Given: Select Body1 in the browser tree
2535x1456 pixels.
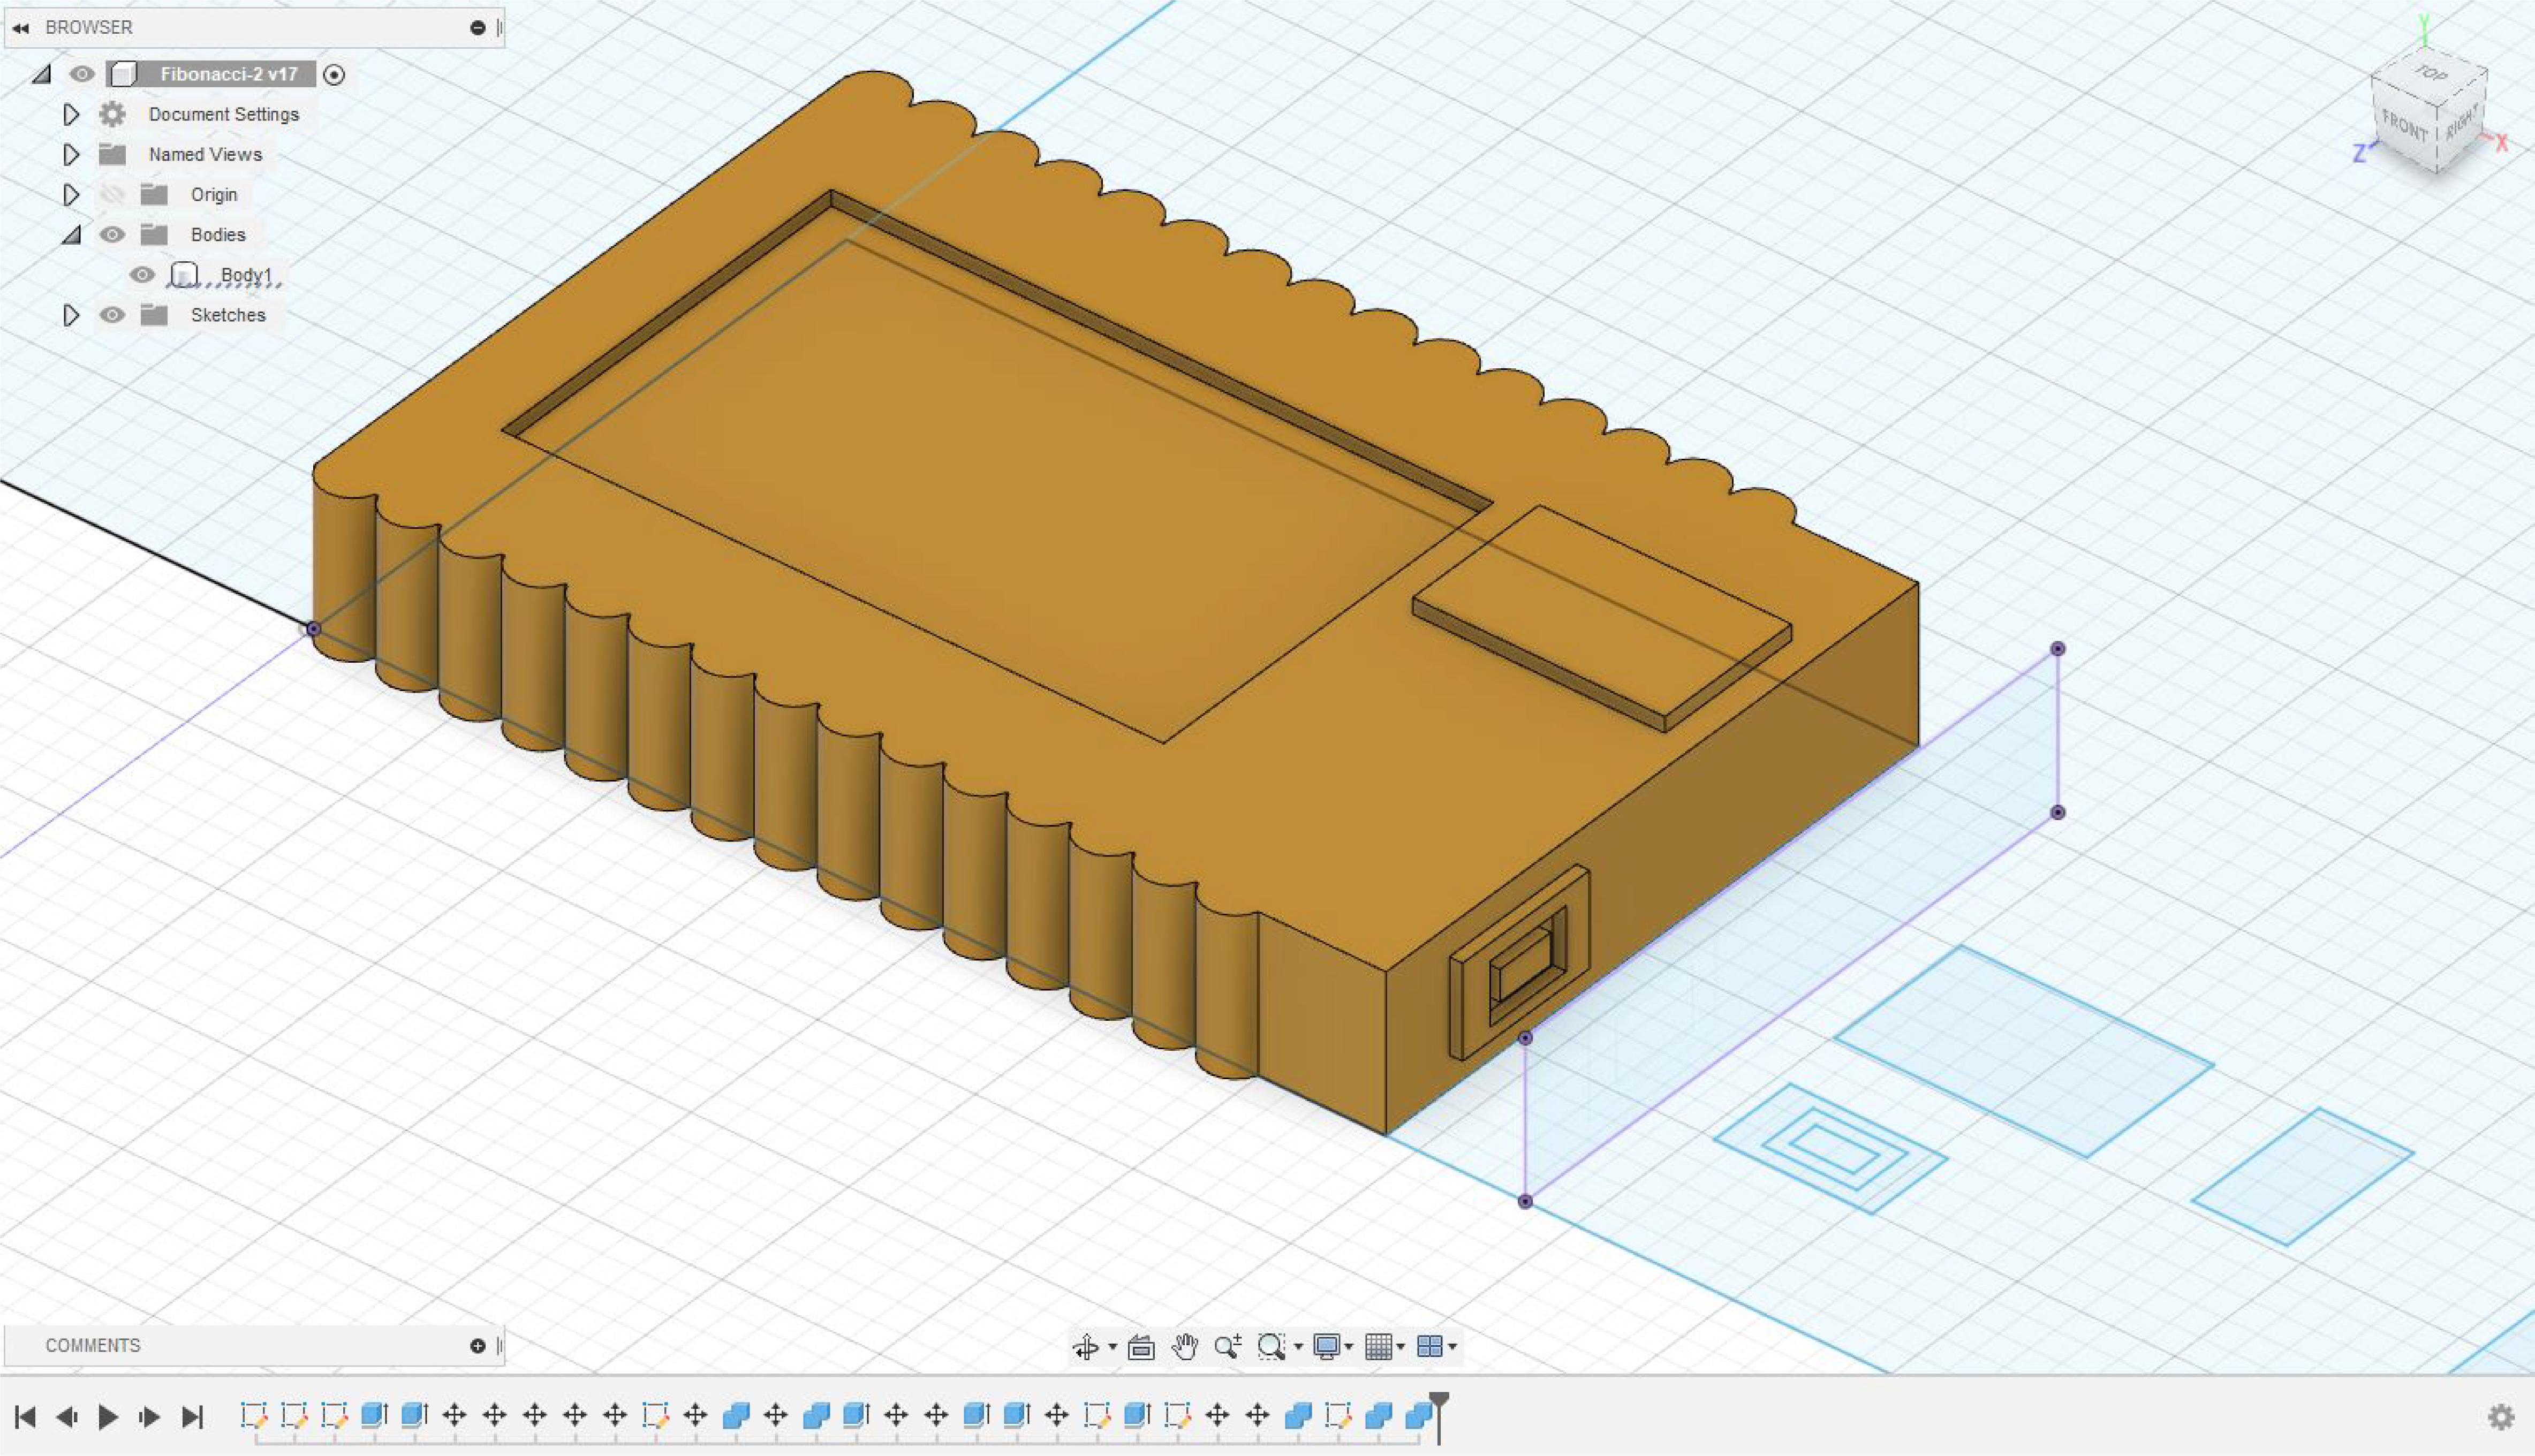Looking at the screenshot, I should point(247,275).
